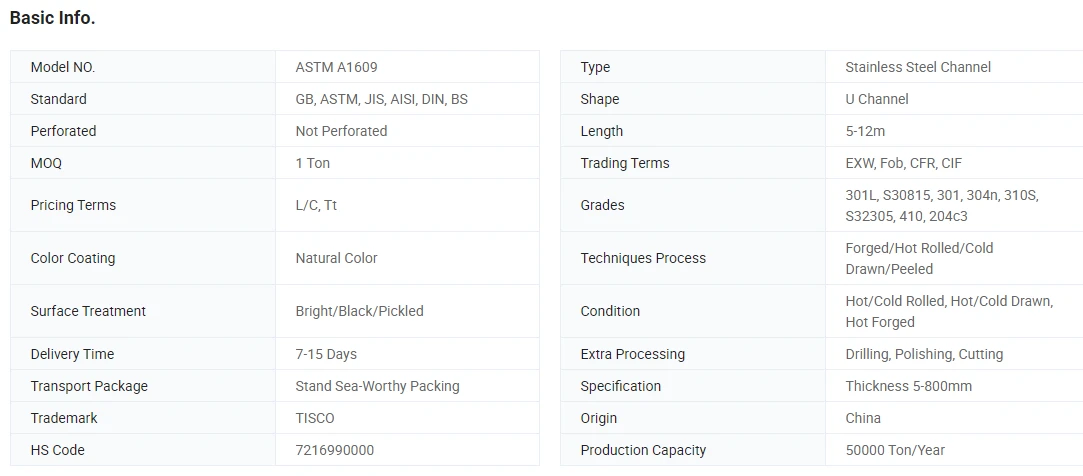Select the HS Code 7216990000
Viewport: 1083px width, 476px height.
(335, 450)
